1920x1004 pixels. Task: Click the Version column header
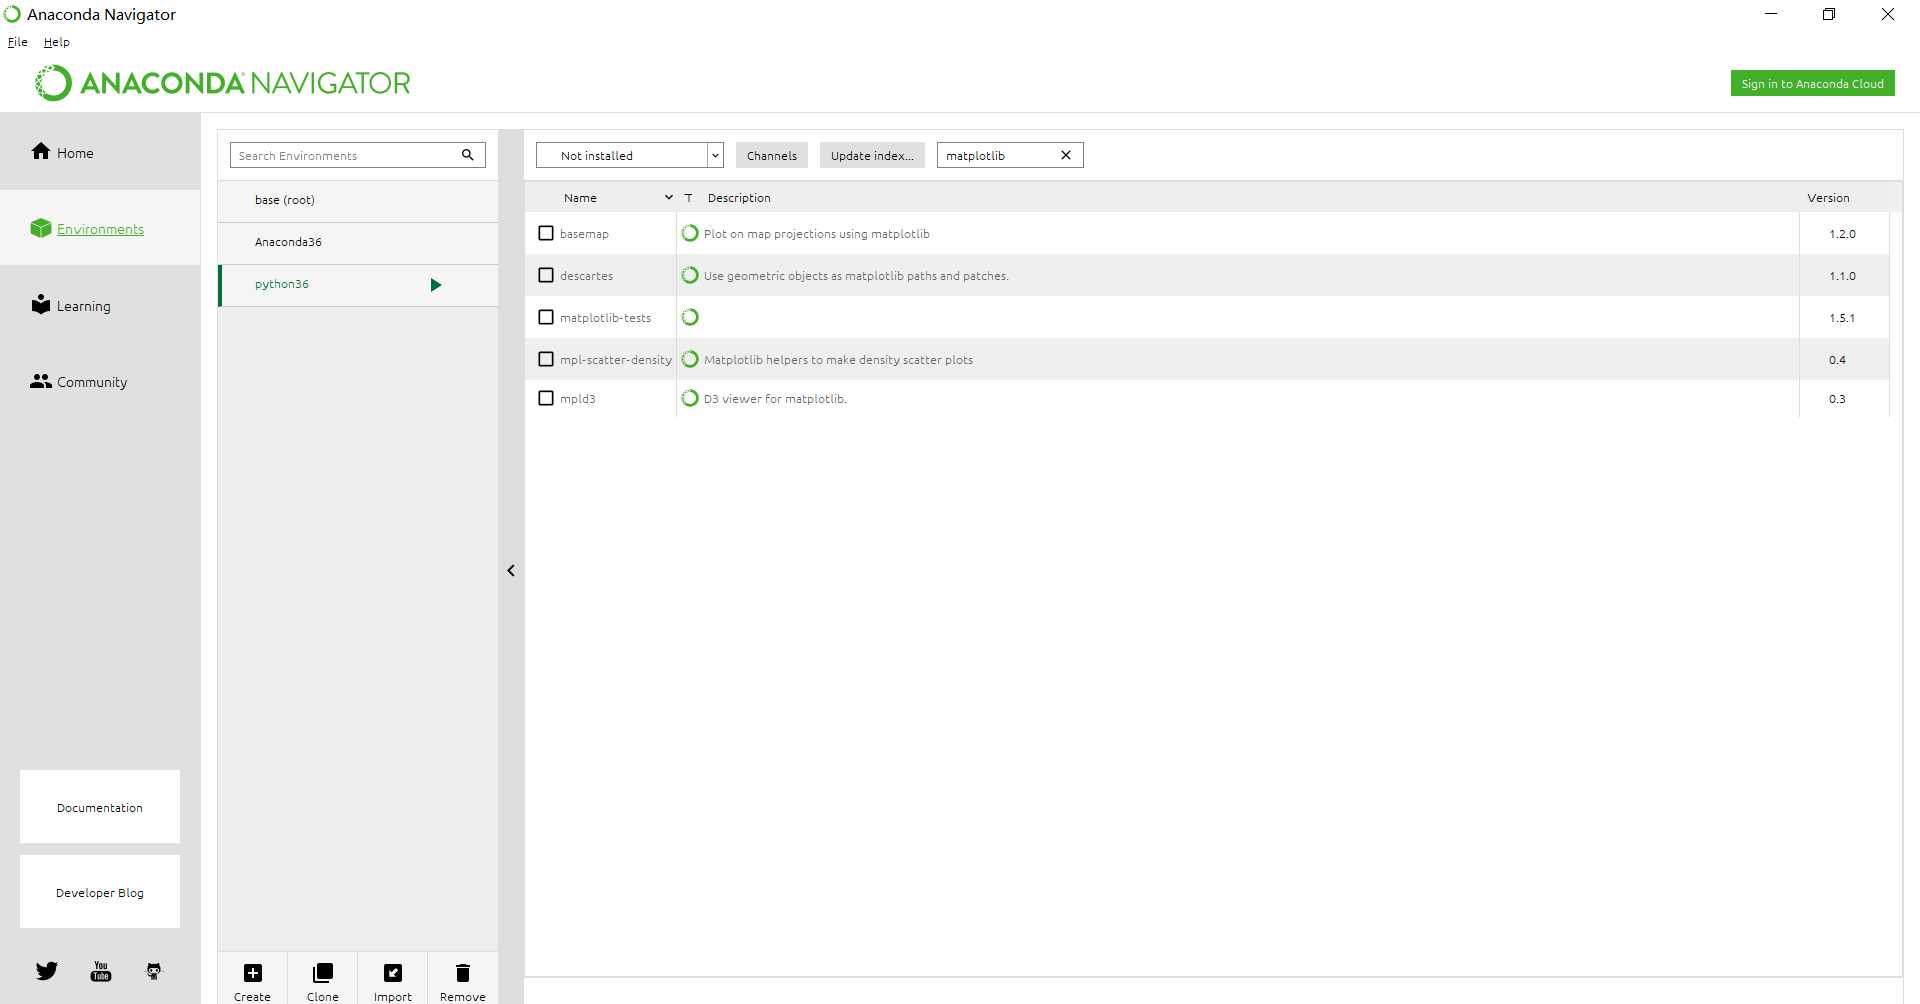pos(1828,198)
